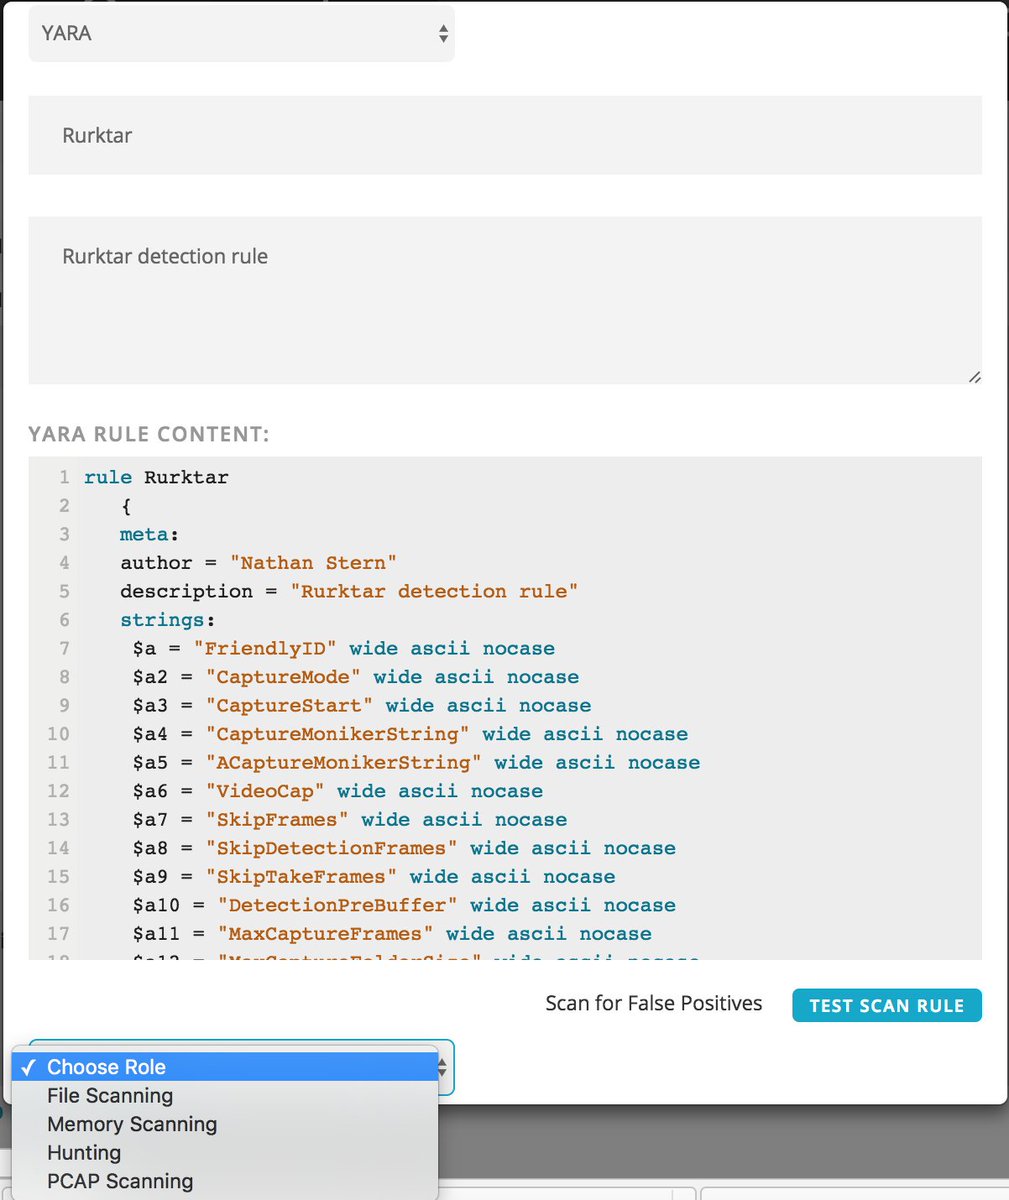Click the YARA RULE CONTENT heading
The height and width of the screenshot is (1200, 1009).
pyautogui.click(x=149, y=434)
